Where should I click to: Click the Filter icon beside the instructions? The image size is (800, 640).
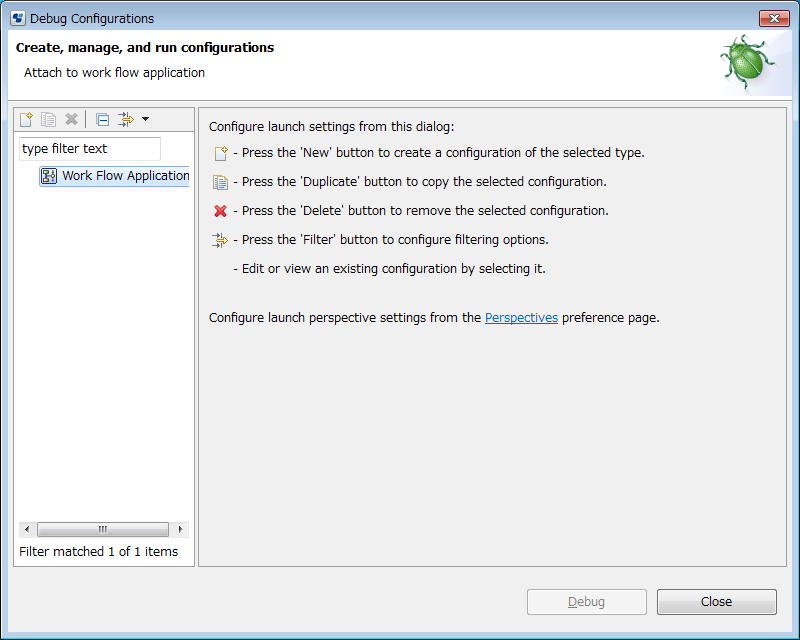[x=220, y=240]
